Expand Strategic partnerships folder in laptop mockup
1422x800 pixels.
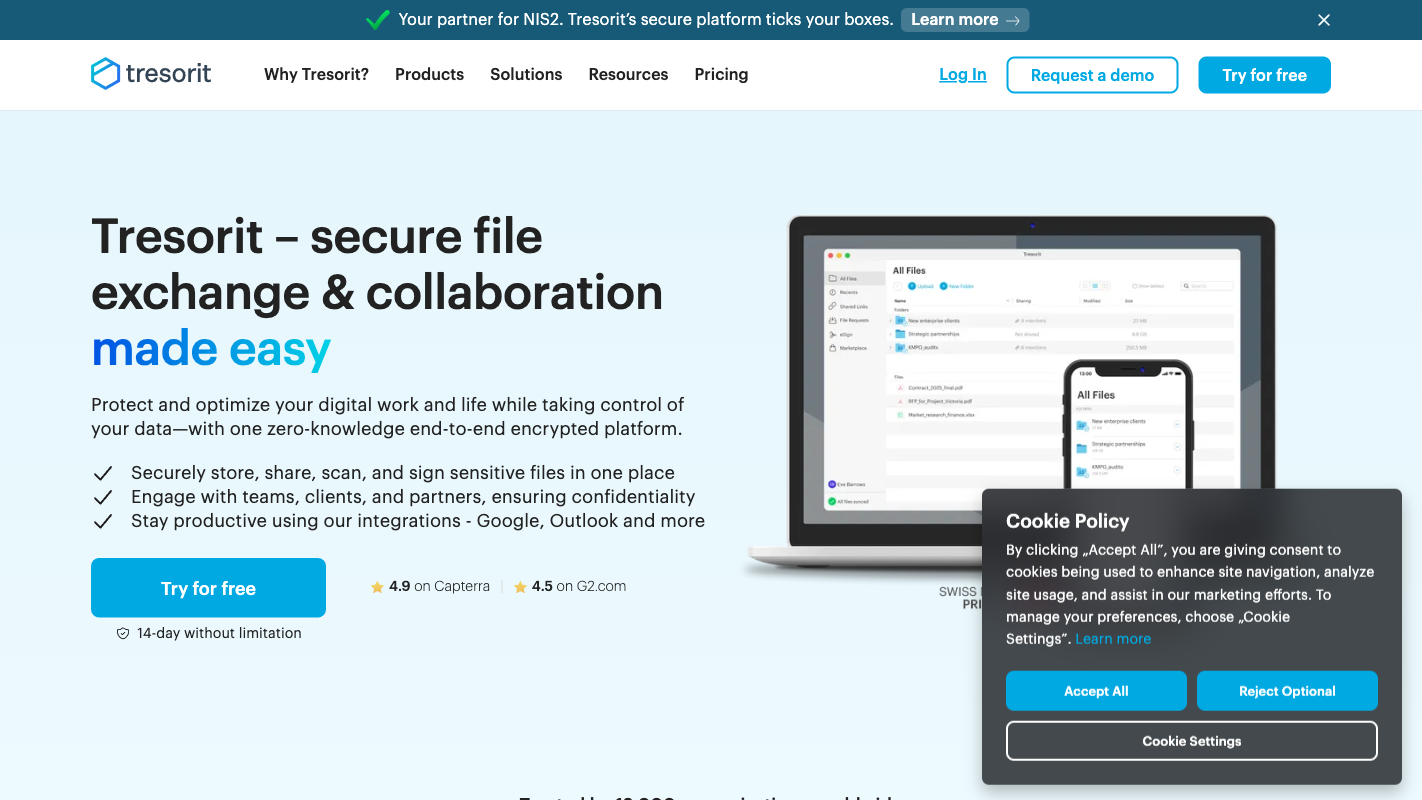pos(890,334)
